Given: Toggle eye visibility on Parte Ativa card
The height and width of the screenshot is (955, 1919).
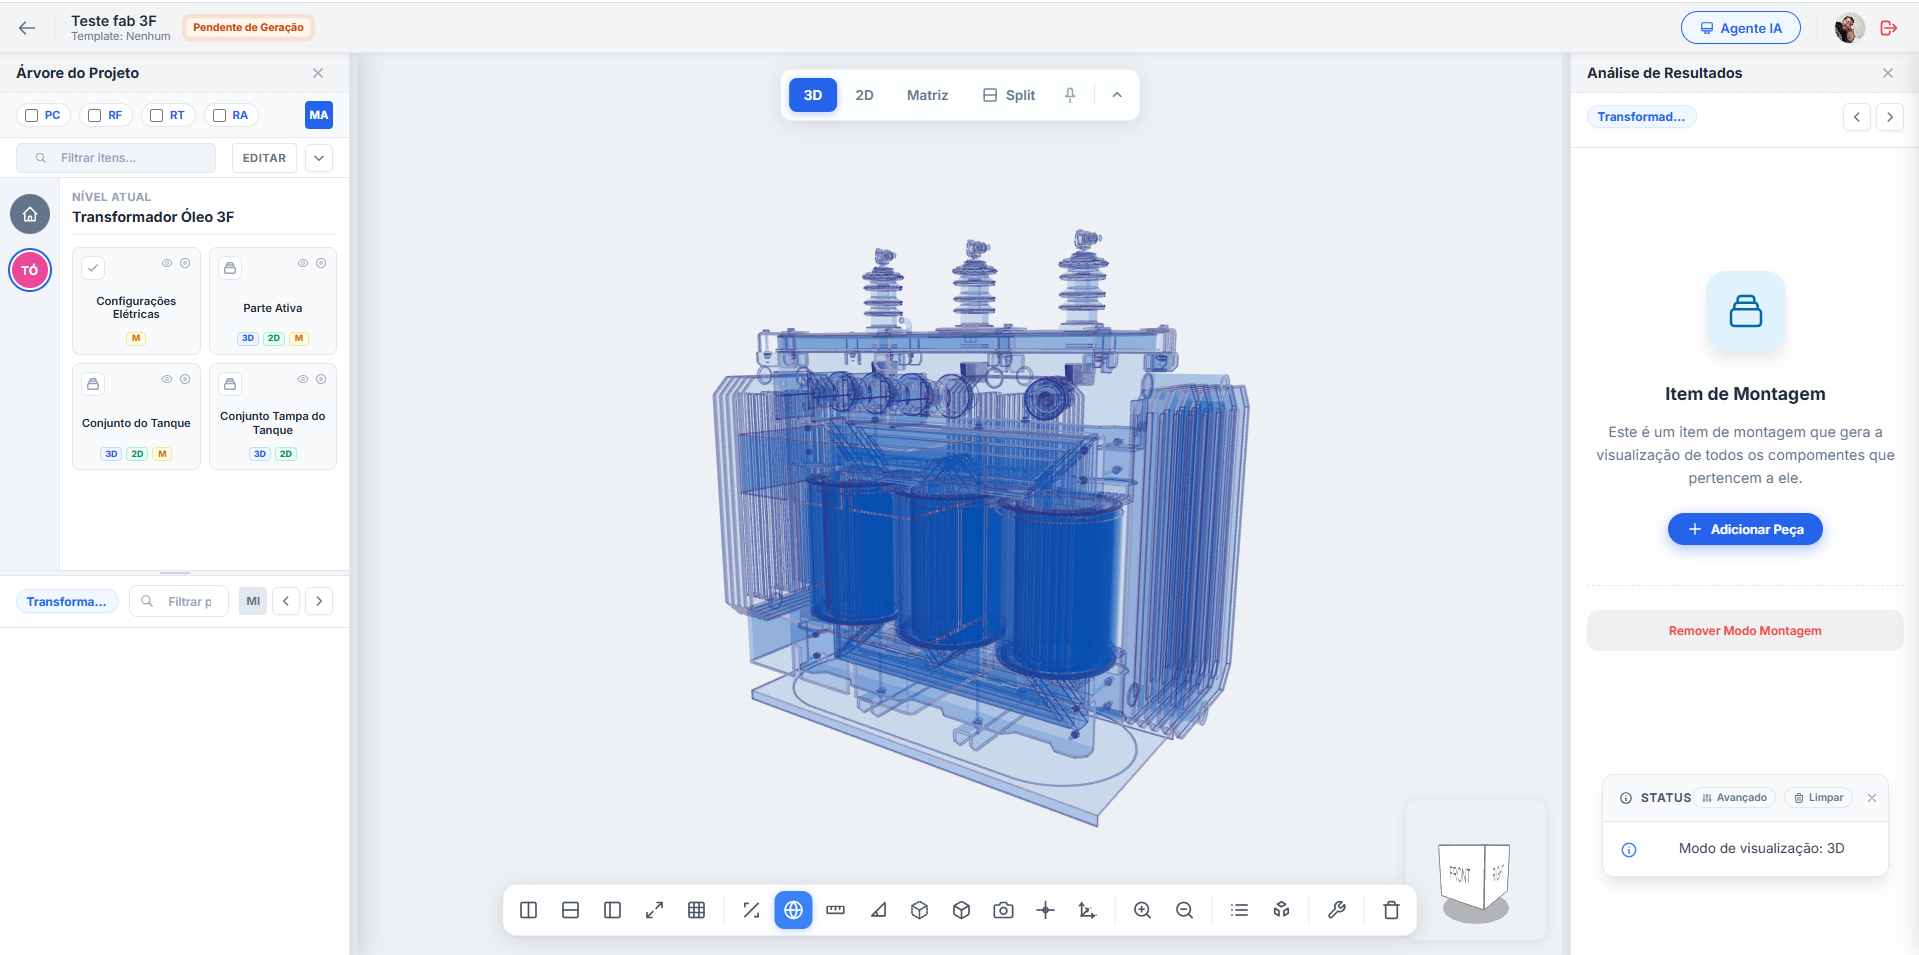Looking at the screenshot, I should 303,263.
